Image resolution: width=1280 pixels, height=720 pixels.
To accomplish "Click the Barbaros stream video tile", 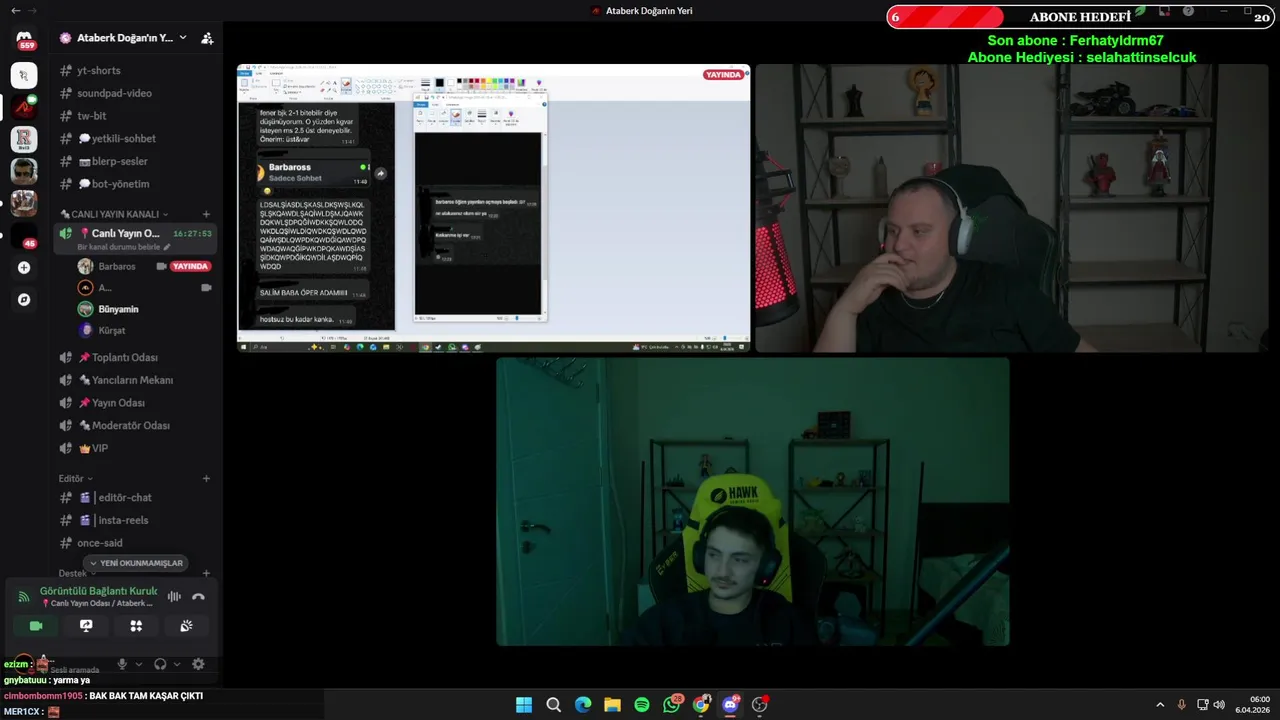I will 493,208.
